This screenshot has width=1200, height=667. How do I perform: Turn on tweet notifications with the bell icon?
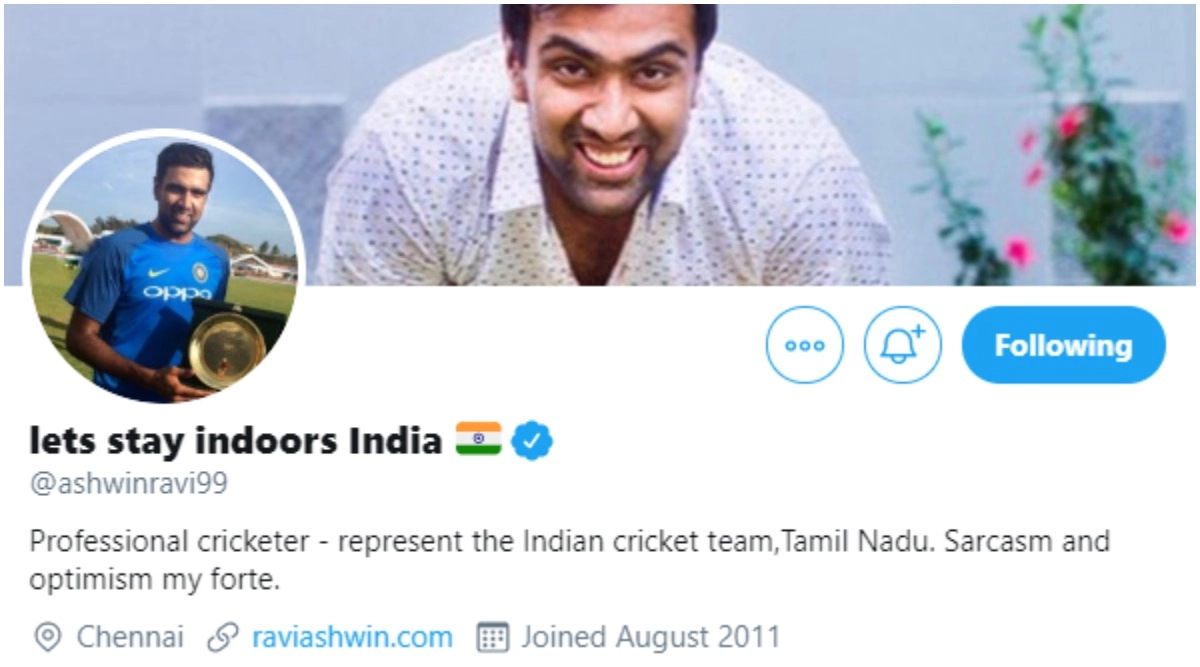tap(903, 345)
